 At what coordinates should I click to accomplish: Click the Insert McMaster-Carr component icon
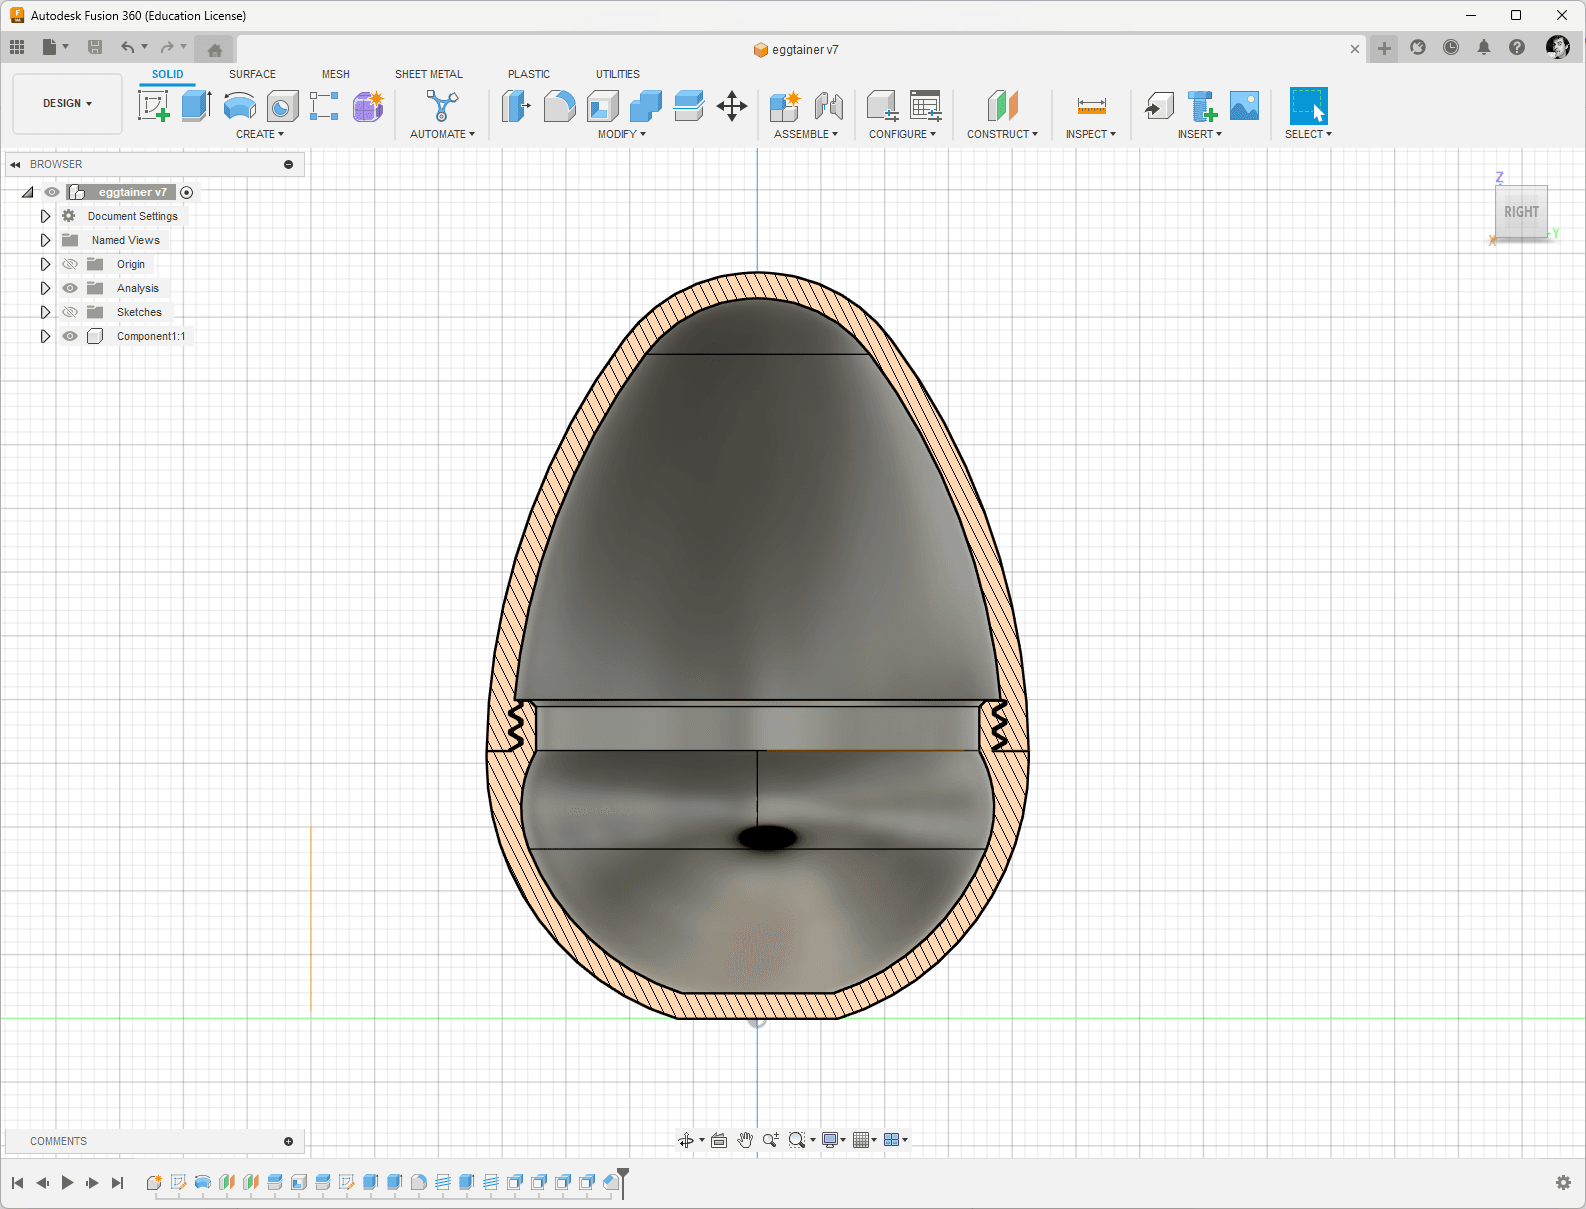click(x=1202, y=105)
